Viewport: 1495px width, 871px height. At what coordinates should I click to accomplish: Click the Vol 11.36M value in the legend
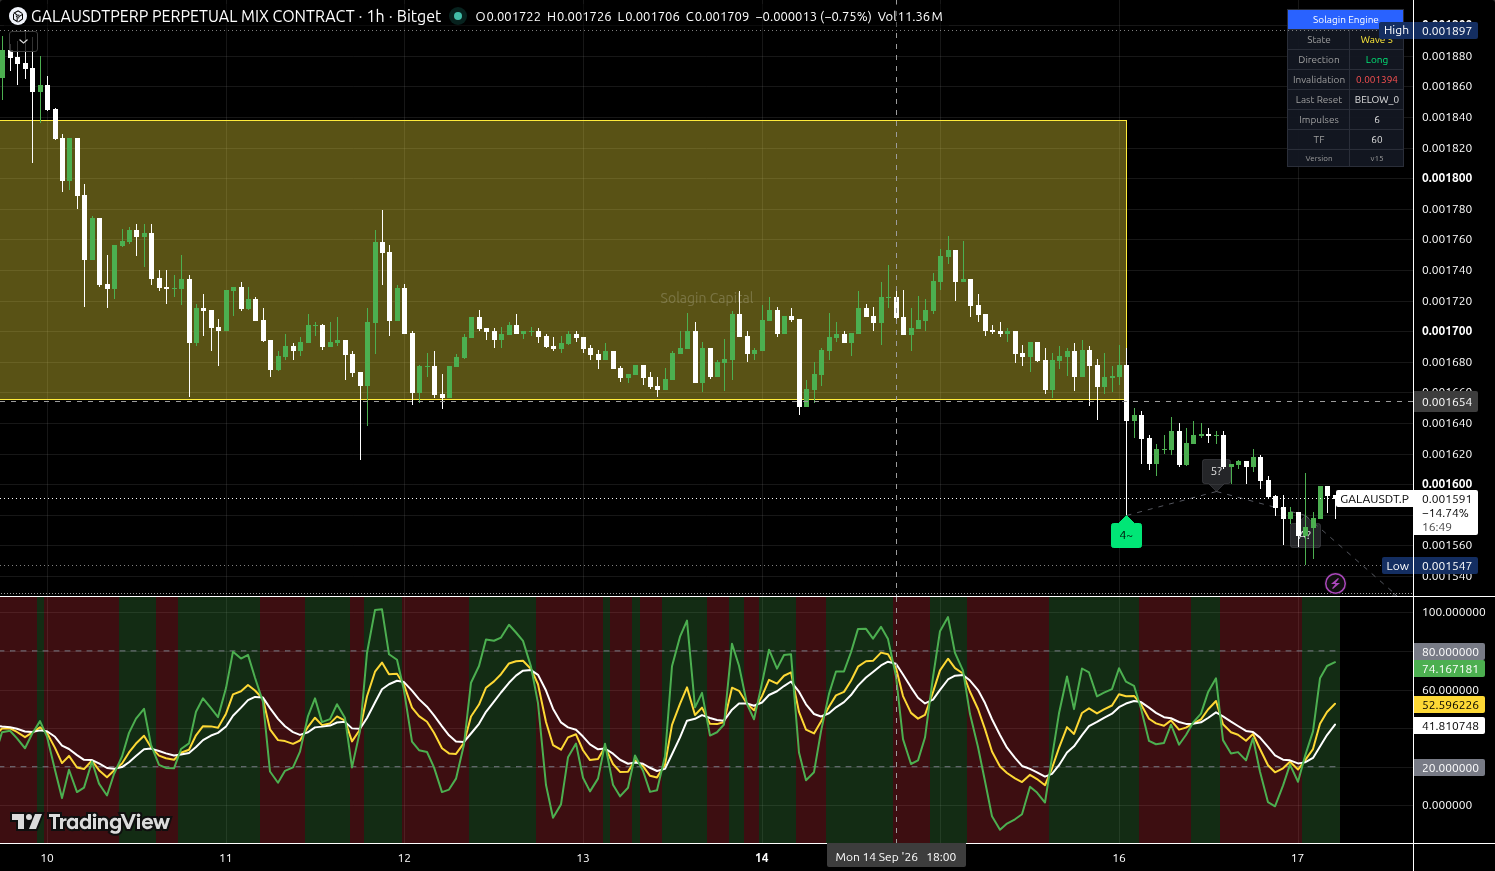[910, 16]
